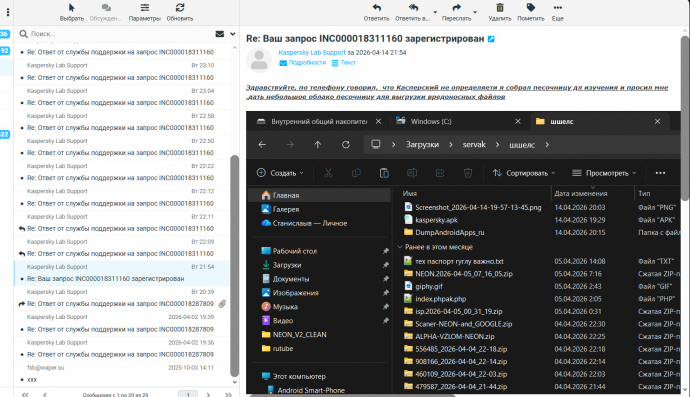
Task: Click Explorer back arrow
Action: [262, 144]
